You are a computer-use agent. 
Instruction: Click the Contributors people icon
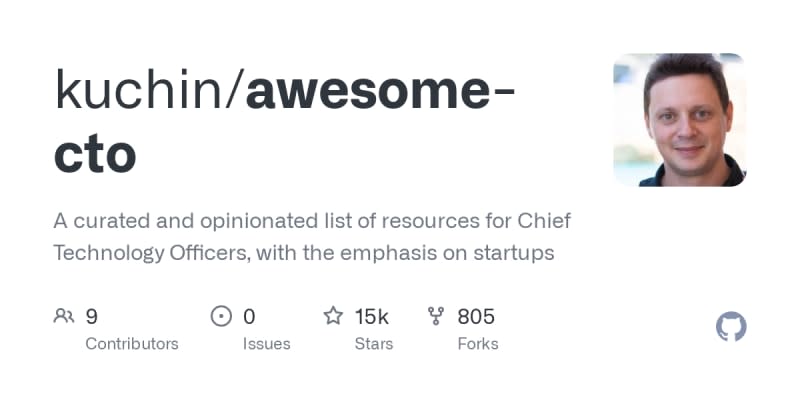pyautogui.click(x=64, y=317)
